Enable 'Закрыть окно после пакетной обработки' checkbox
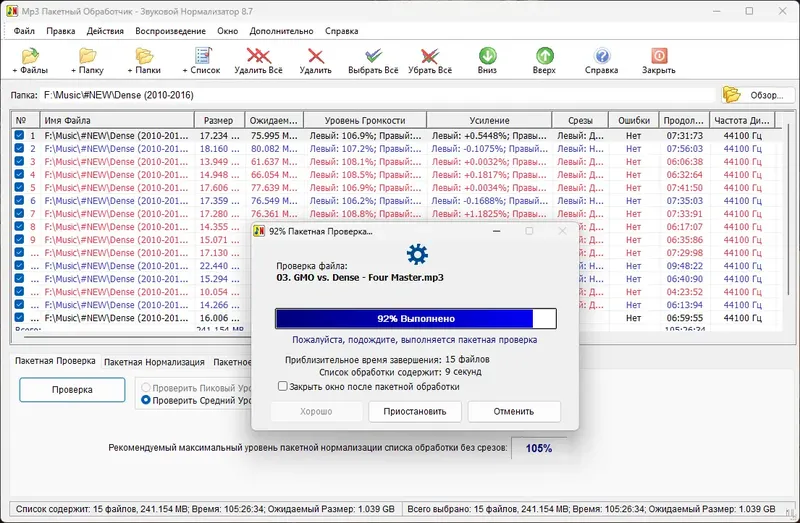The width and height of the screenshot is (800, 523). pyautogui.click(x=283, y=386)
